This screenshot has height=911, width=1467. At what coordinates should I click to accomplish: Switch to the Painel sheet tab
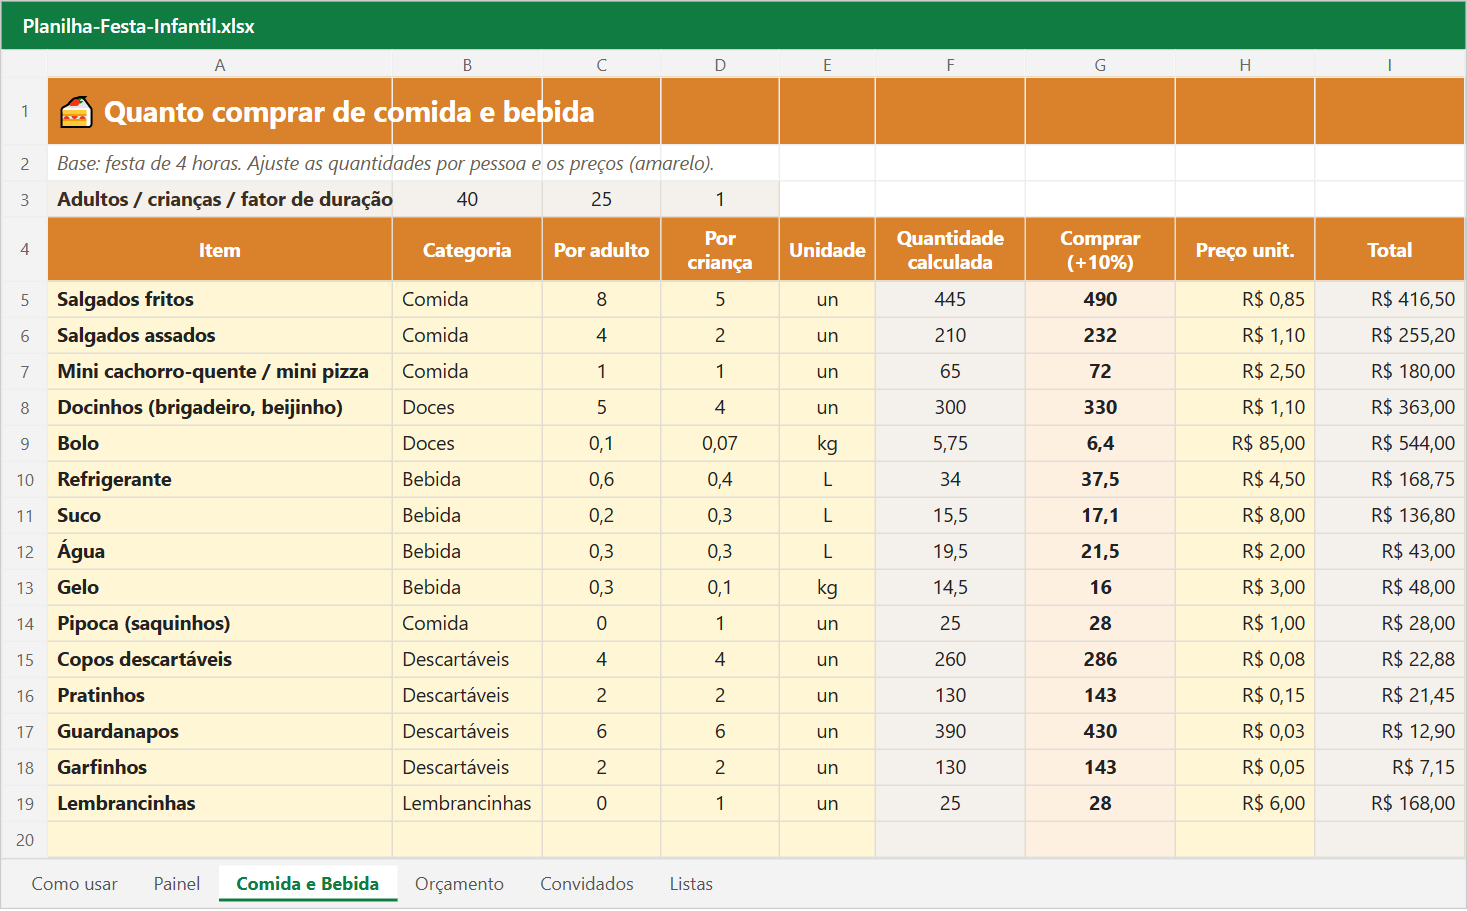point(177,884)
